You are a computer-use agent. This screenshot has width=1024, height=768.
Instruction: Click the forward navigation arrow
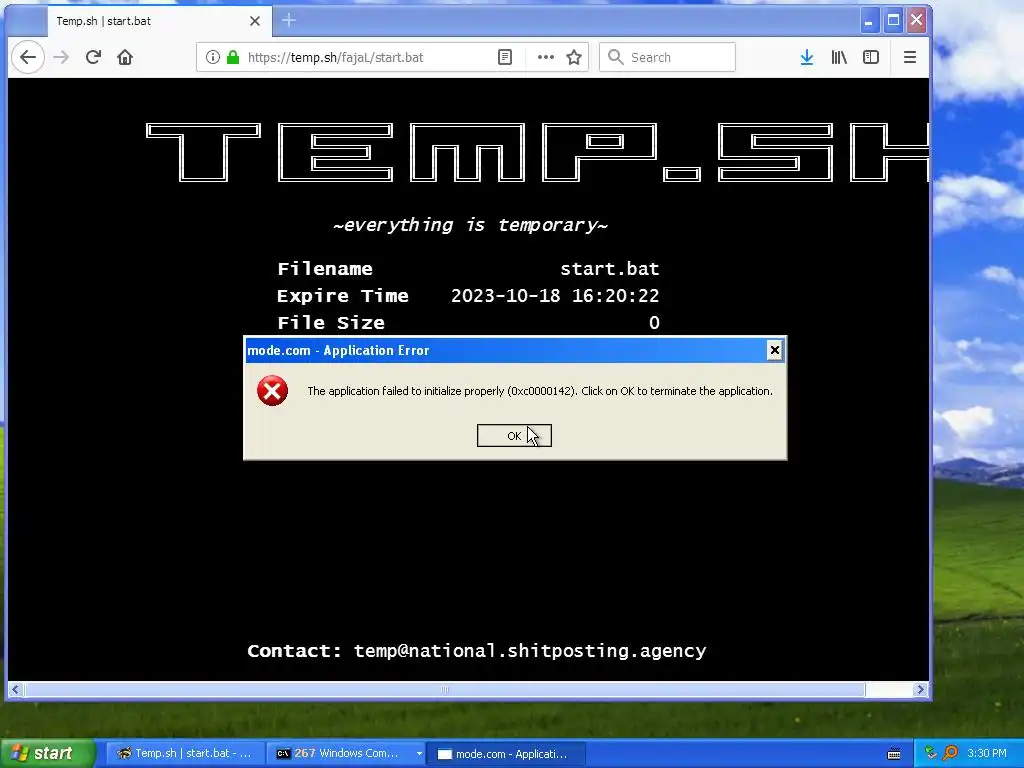[x=61, y=57]
